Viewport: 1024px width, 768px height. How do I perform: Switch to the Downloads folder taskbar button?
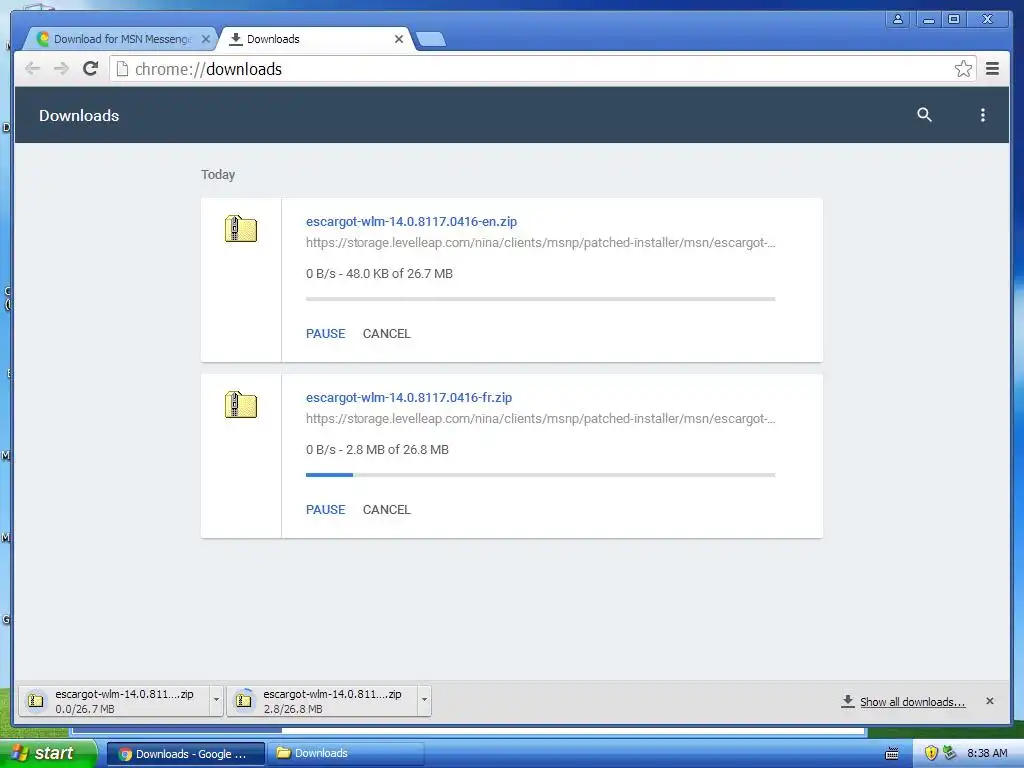(347, 754)
